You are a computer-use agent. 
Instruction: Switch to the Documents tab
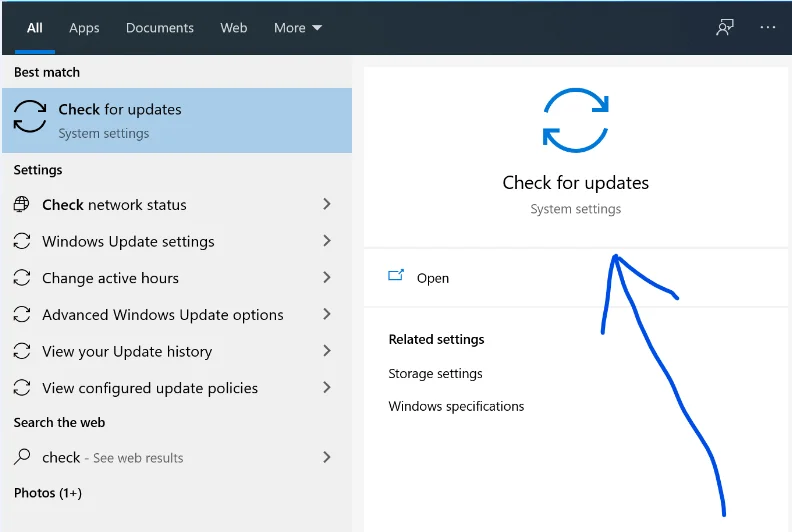(160, 28)
